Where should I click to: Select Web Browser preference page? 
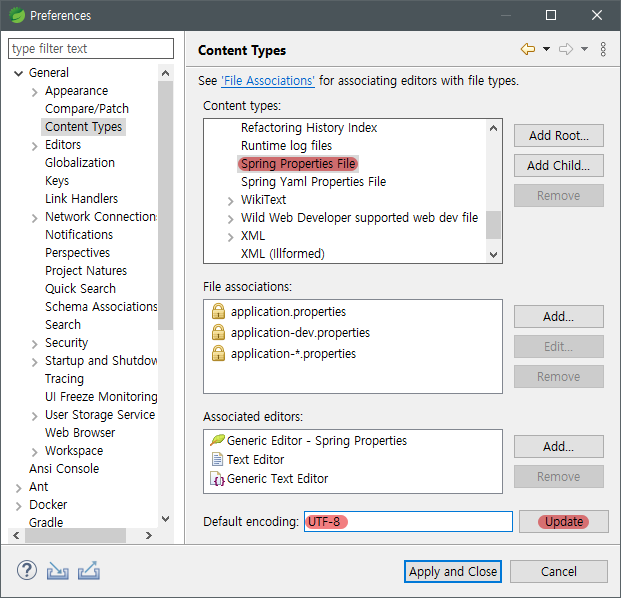tap(80, 432)
